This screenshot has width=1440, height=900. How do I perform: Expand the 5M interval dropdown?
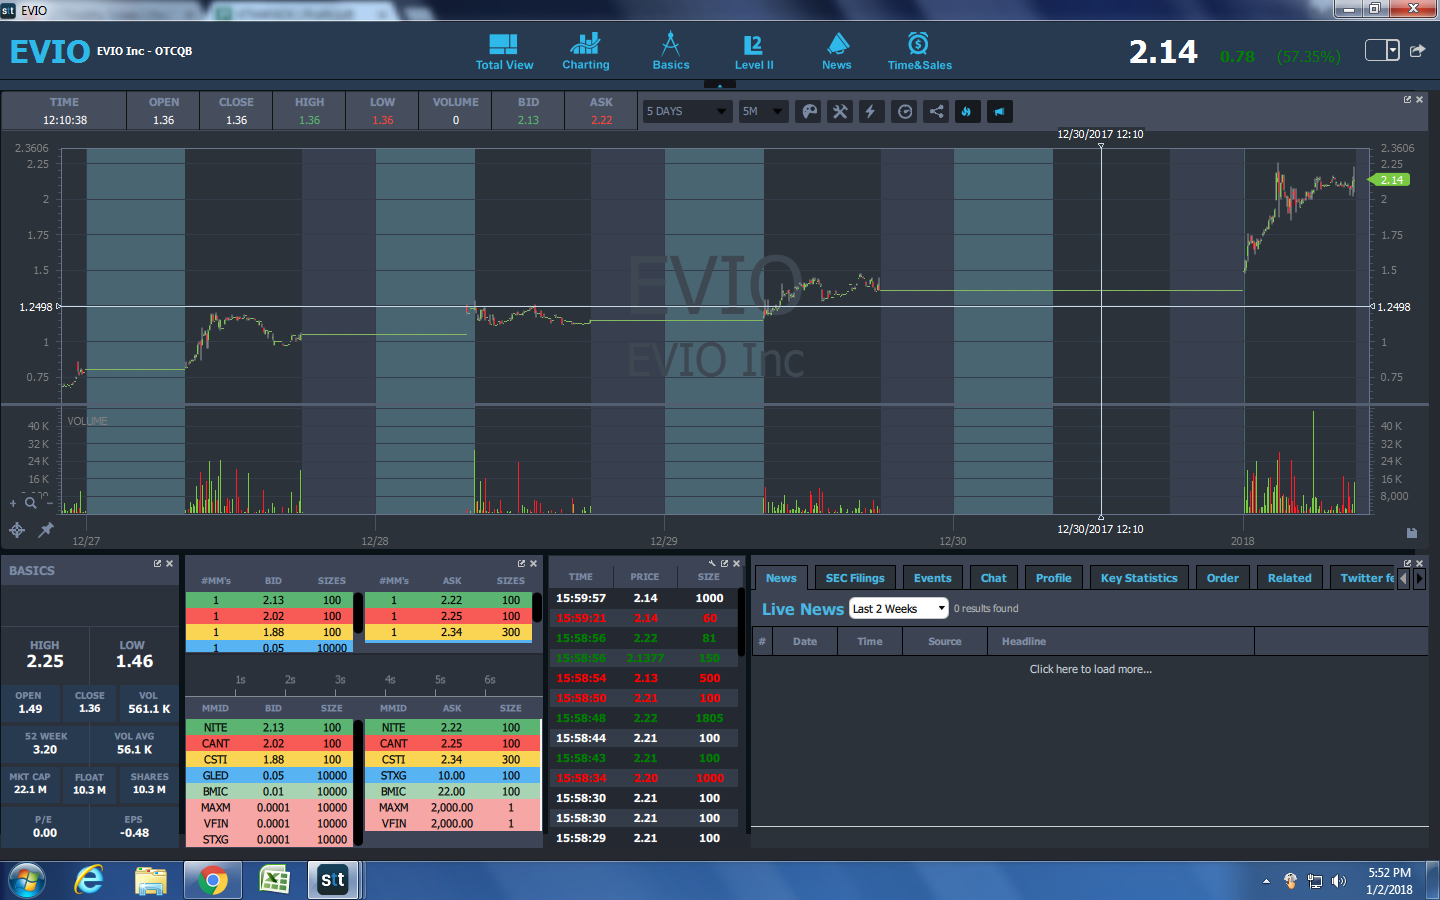pos(764,111)
